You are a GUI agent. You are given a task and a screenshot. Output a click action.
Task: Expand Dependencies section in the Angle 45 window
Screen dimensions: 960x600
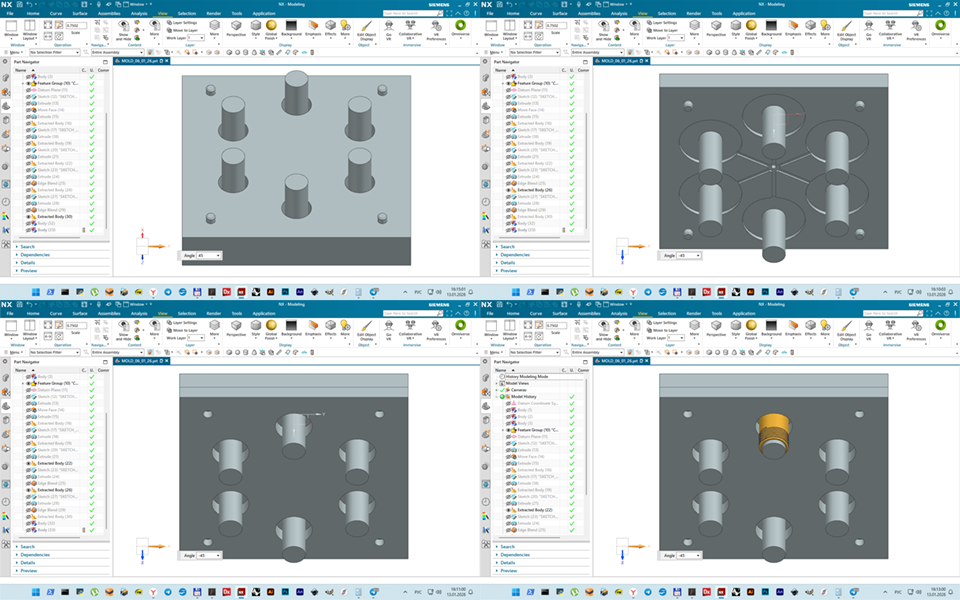[35, 255]
